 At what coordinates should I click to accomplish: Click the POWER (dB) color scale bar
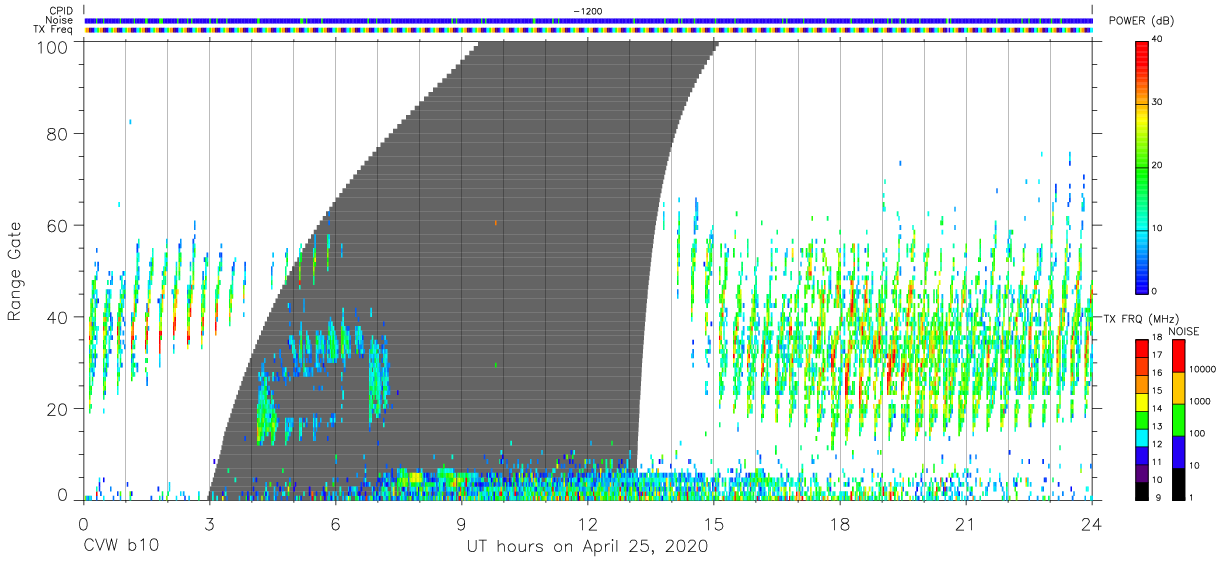1143,166
